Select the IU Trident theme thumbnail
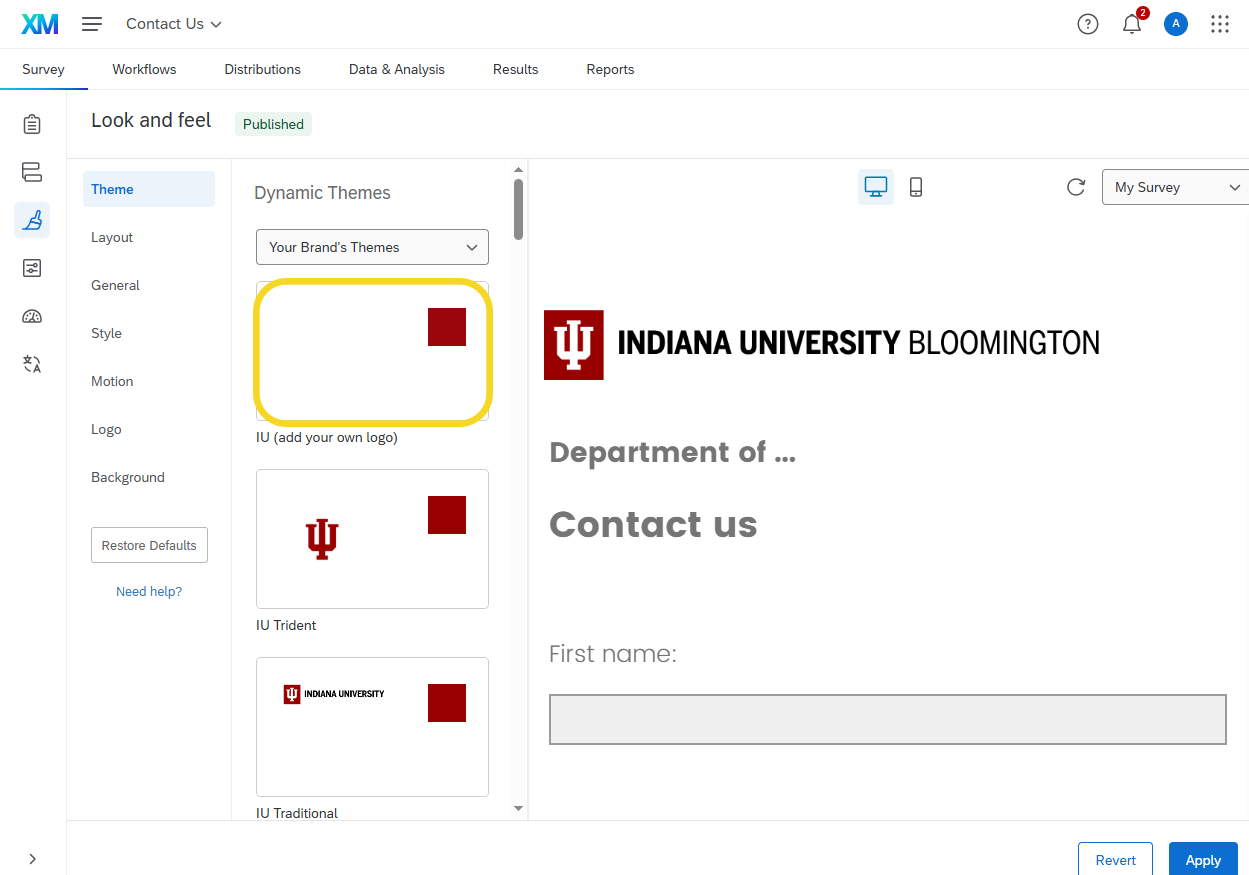The image size is (1249, 875). point(372,539)
